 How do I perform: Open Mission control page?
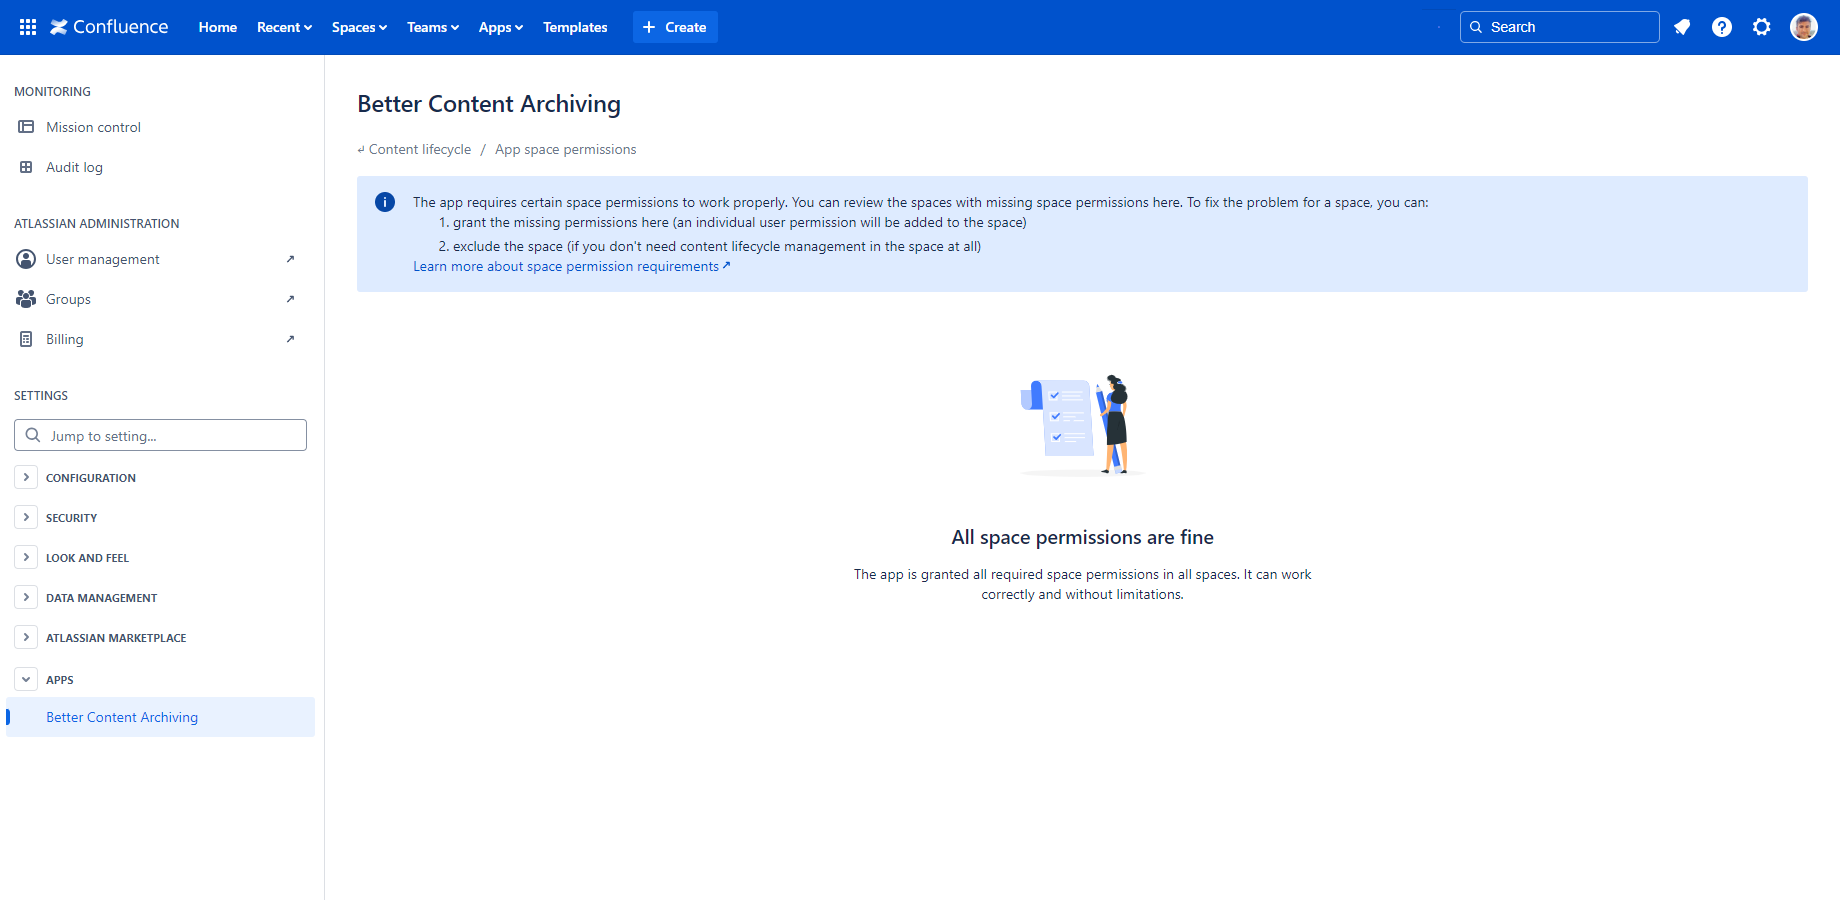[x=93, y=127]
